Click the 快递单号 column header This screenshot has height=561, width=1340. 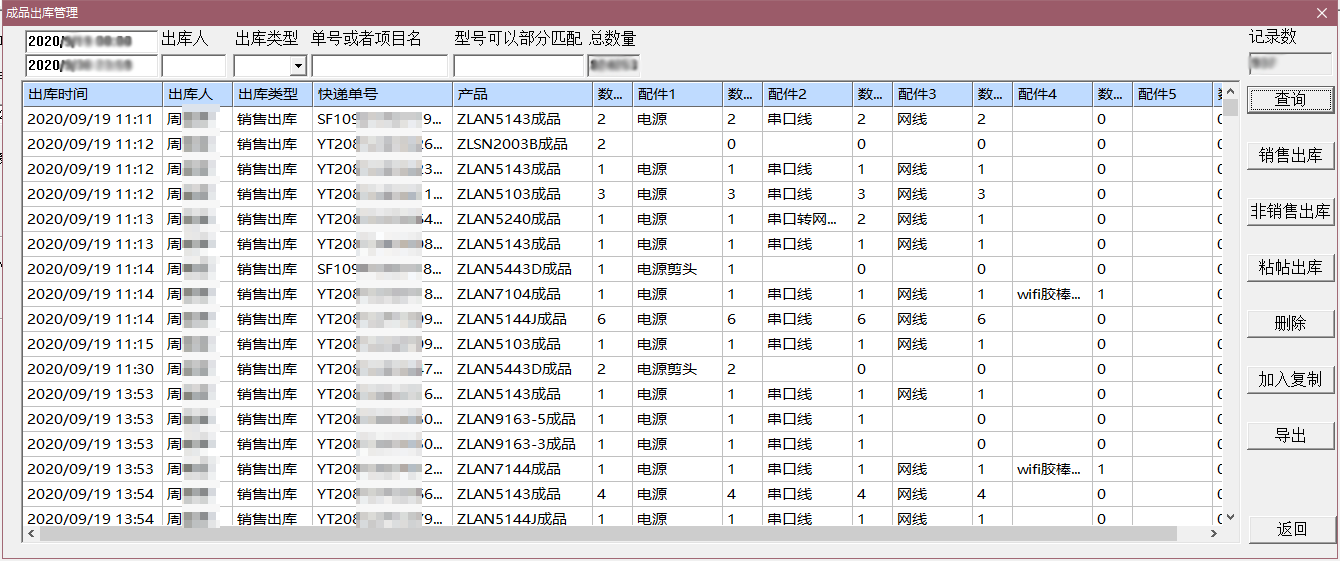click(382, 95)
